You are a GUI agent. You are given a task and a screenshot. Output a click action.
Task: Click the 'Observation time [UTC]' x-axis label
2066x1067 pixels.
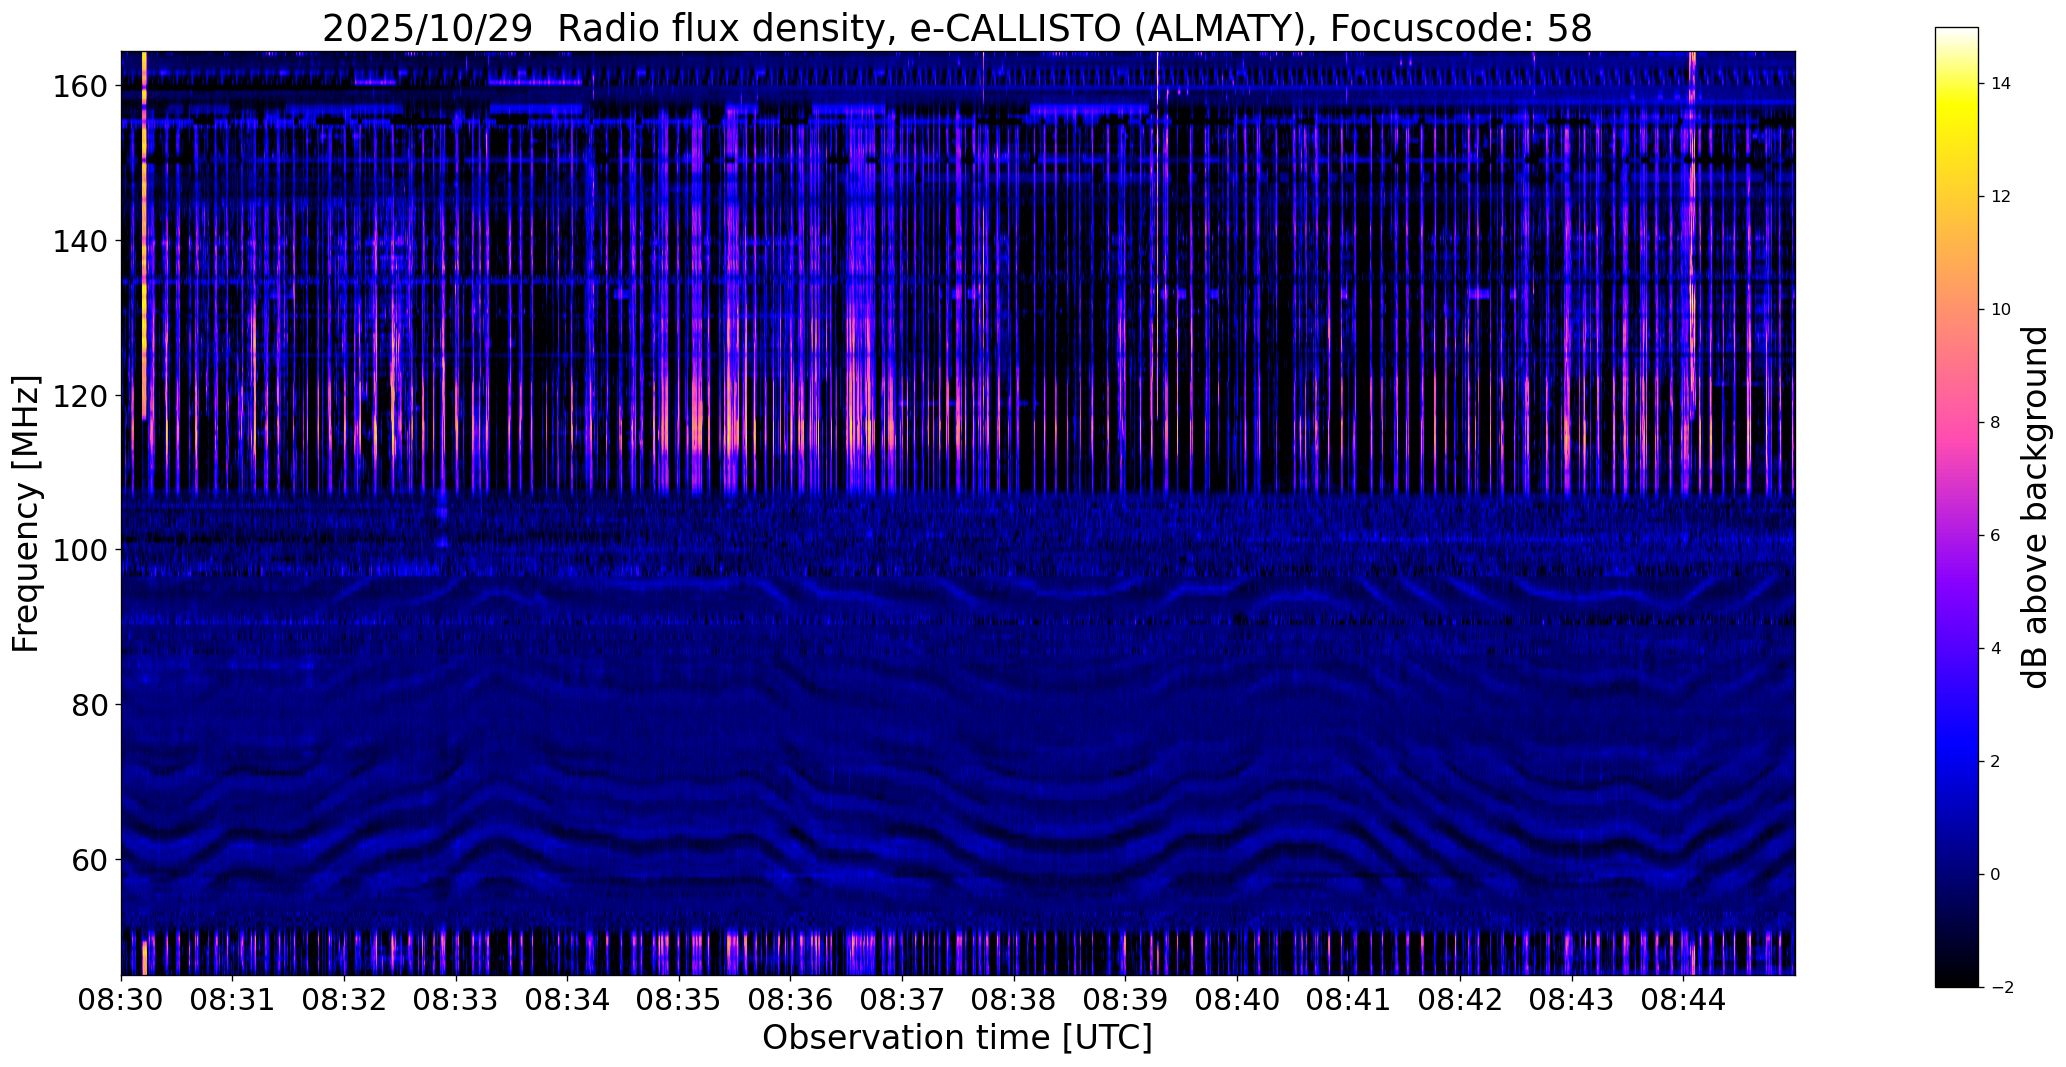coord(957,1038)
